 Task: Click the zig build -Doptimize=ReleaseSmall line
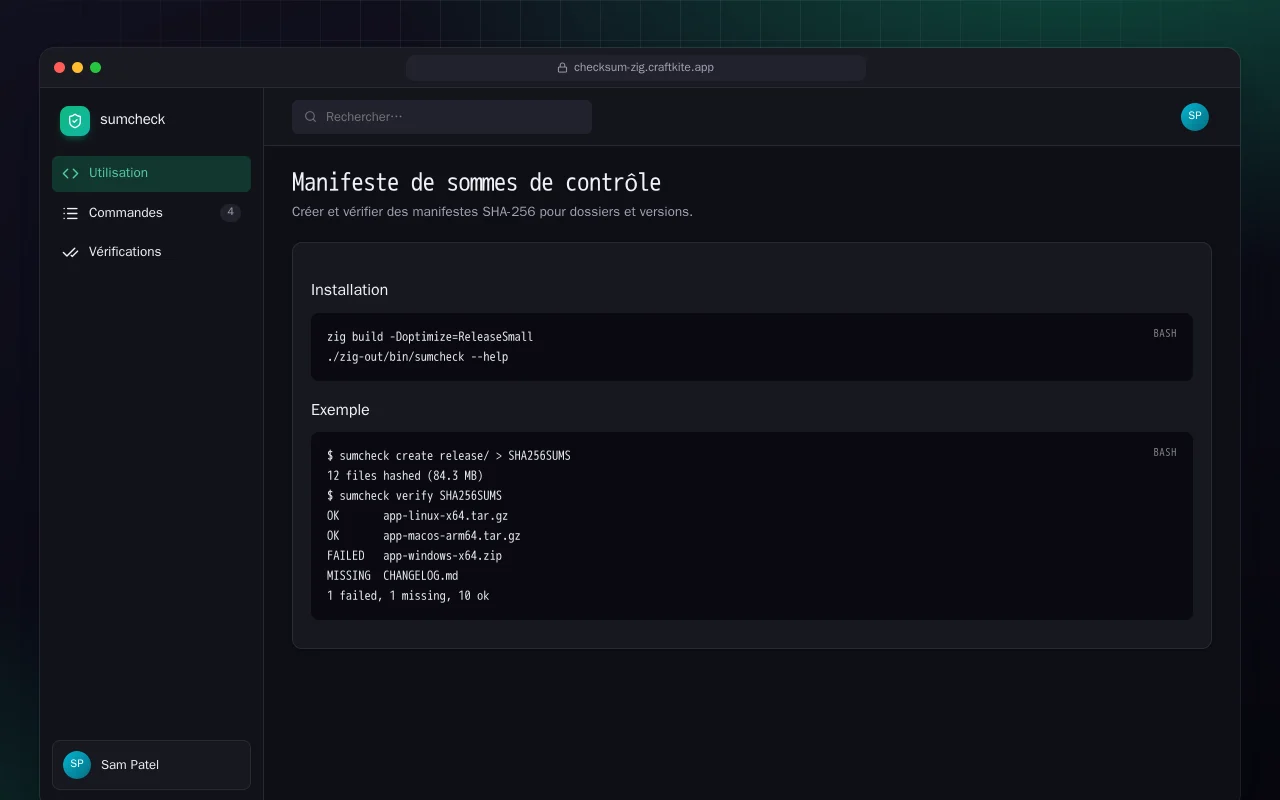430,337
